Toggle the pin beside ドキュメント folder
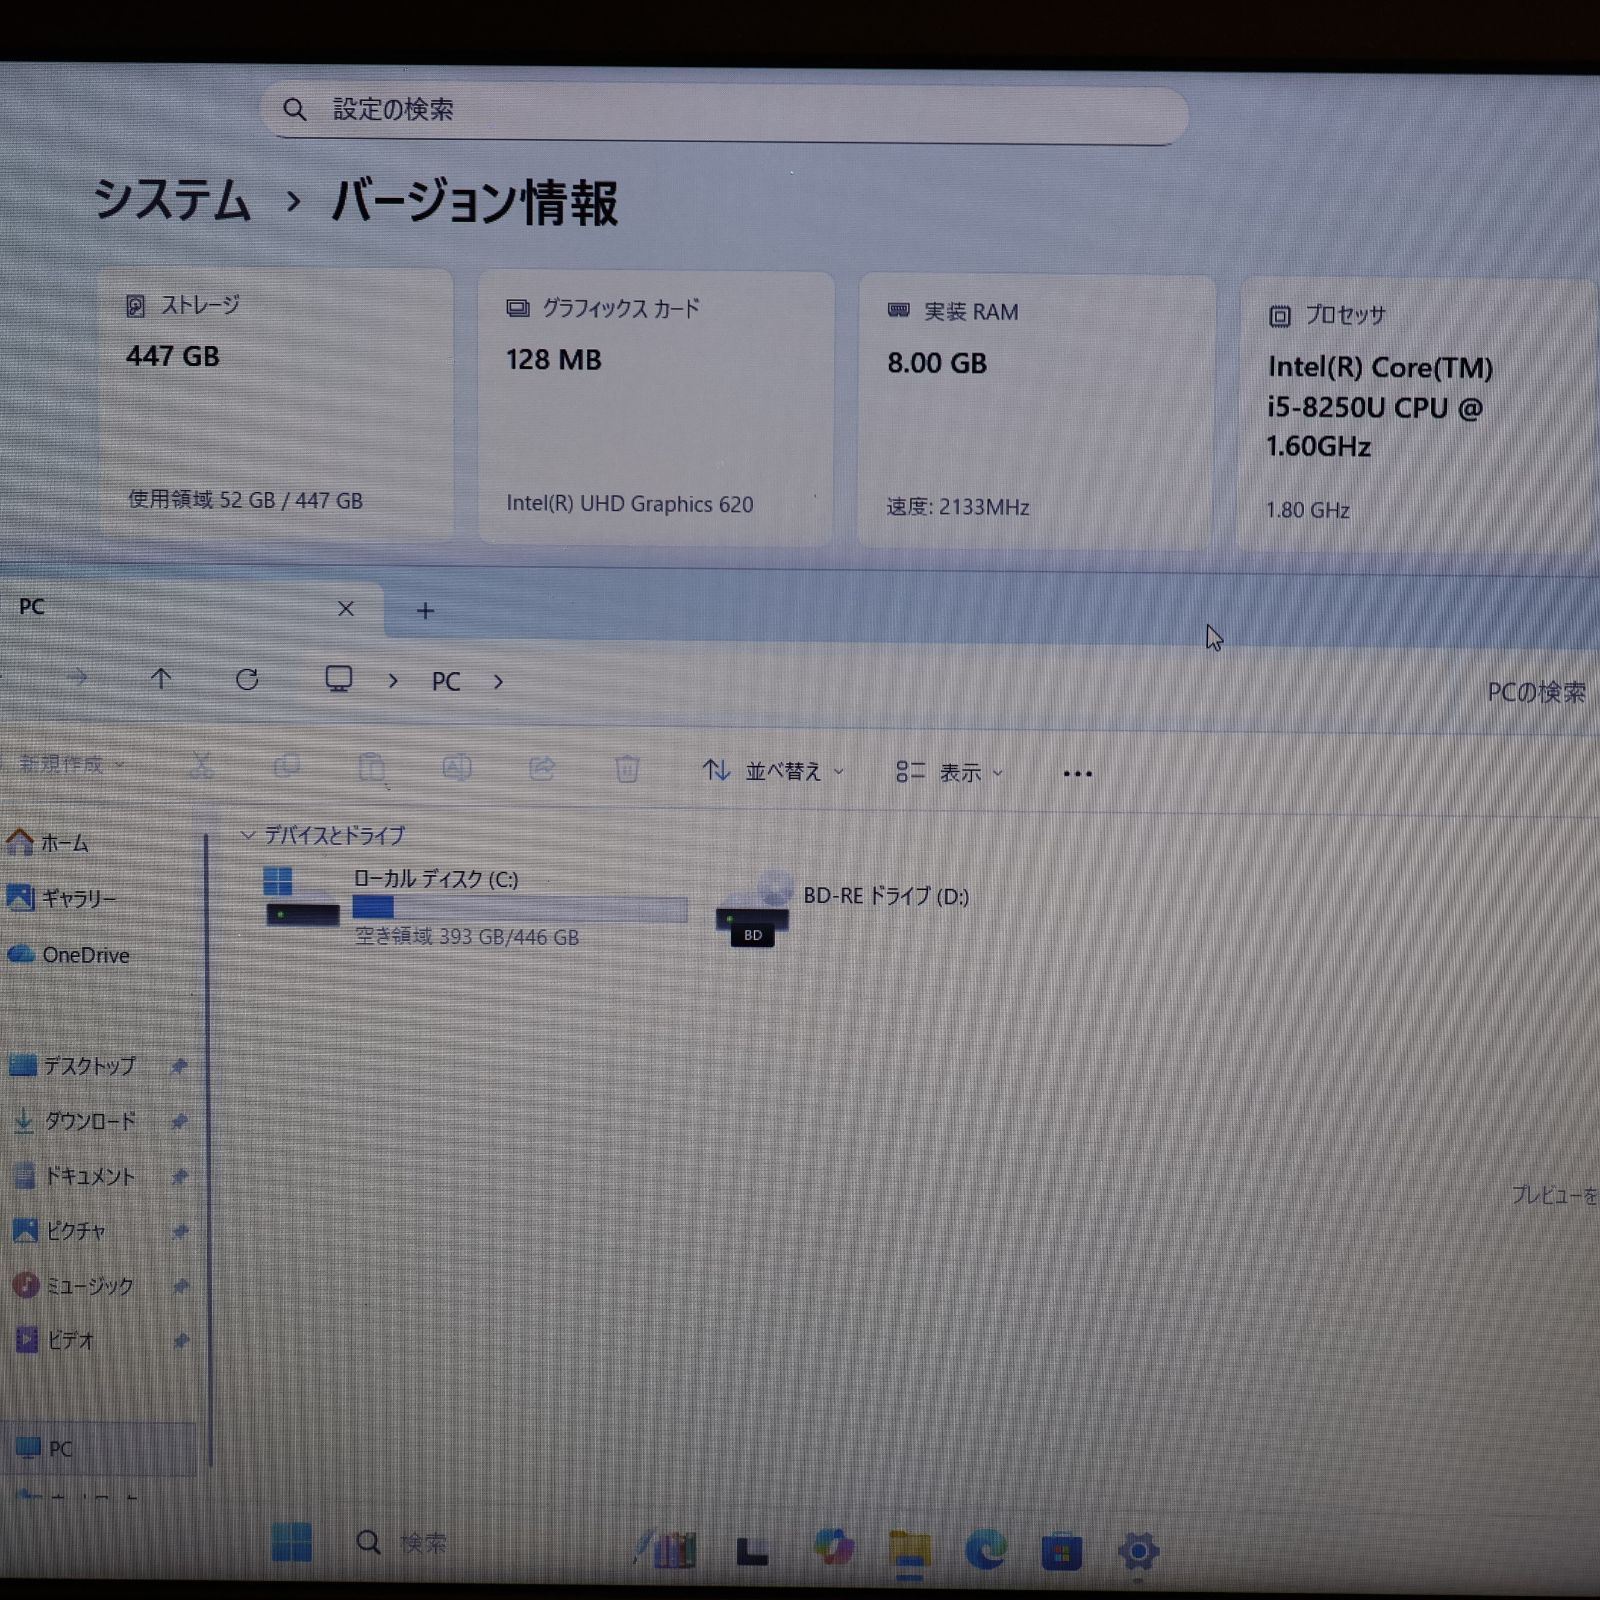The width and height of the screenshot is (1600, 1600). [179, 1177]
